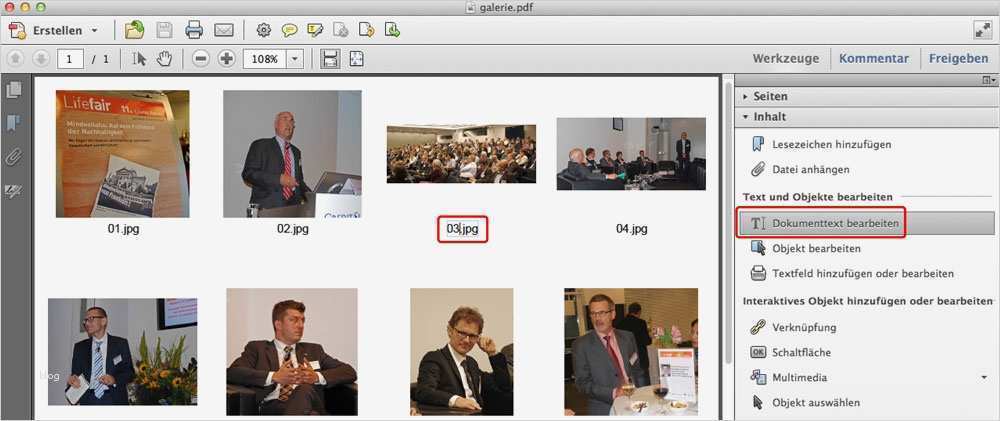1000x421 pixels.
Task: Fit one full page icon
Action: pos(356,59)
